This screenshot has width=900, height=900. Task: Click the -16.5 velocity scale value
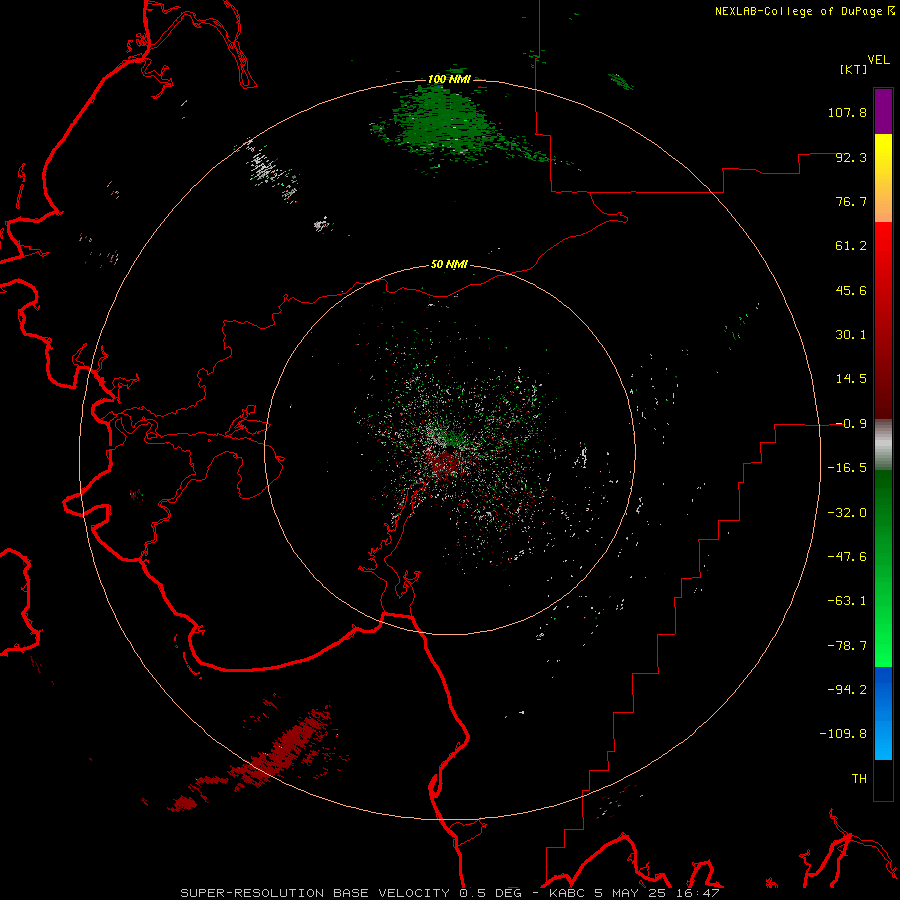847,468
